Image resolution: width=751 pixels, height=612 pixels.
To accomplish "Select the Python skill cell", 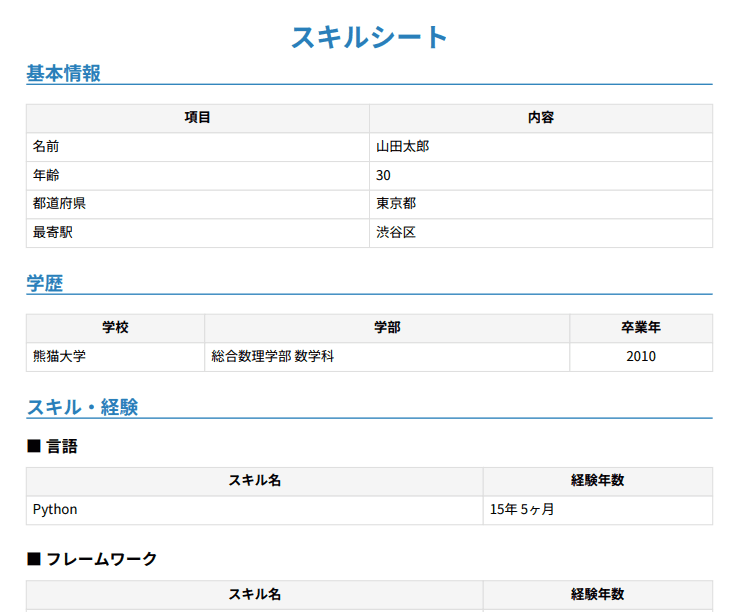I will pos(254,510).
